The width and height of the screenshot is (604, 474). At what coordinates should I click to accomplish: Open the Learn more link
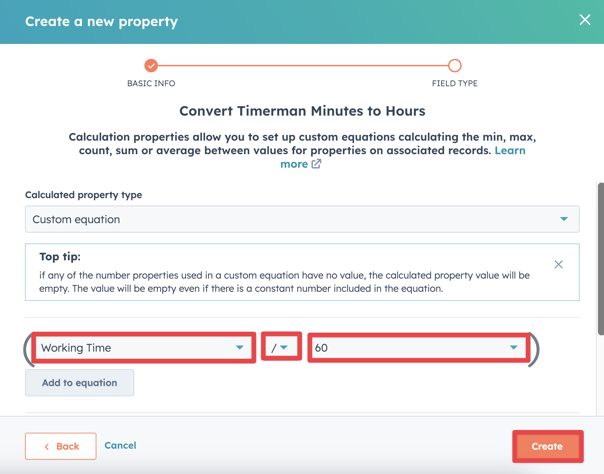[x=294, y=164]
